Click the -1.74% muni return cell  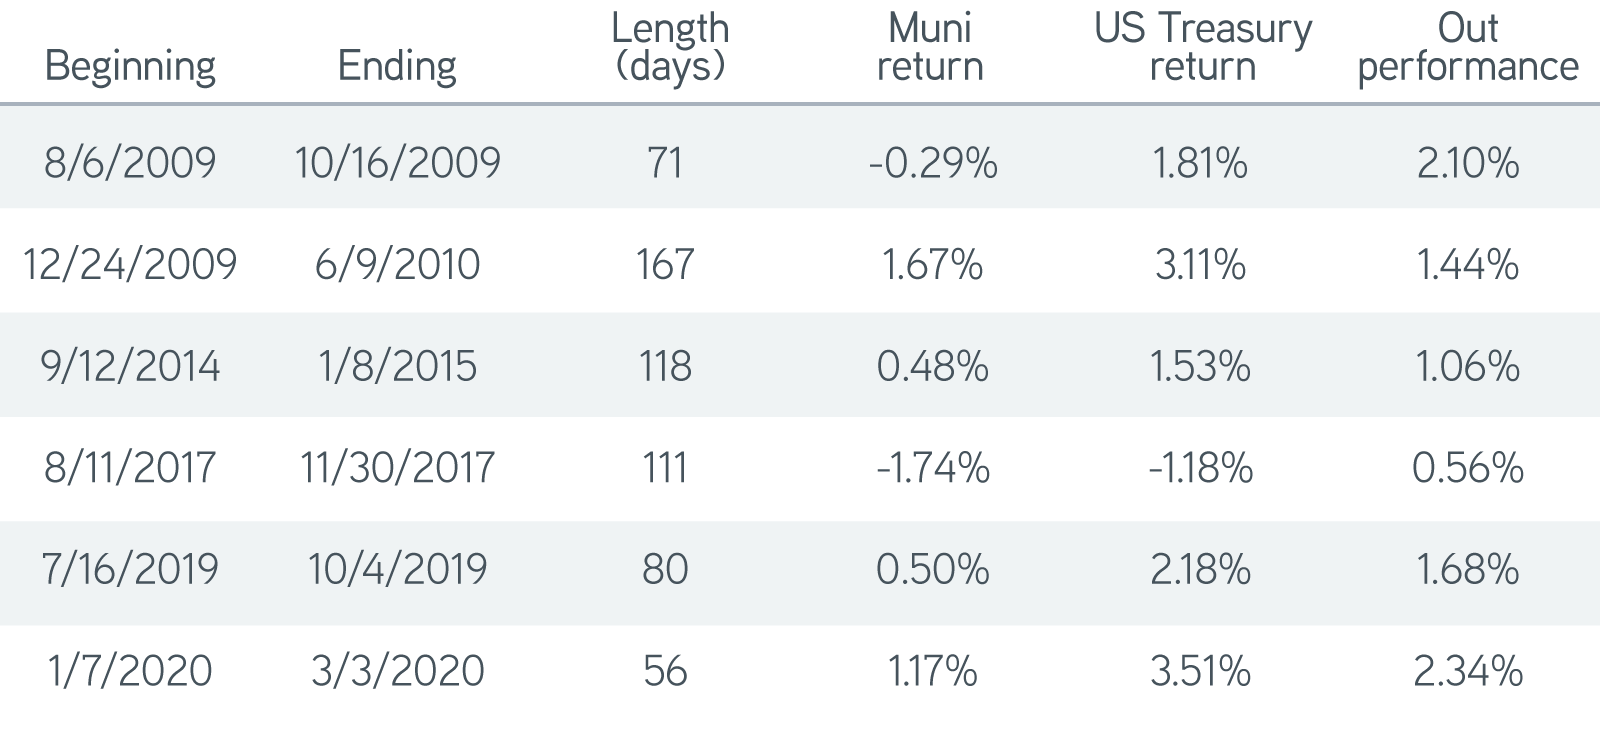tap(933, 467)
